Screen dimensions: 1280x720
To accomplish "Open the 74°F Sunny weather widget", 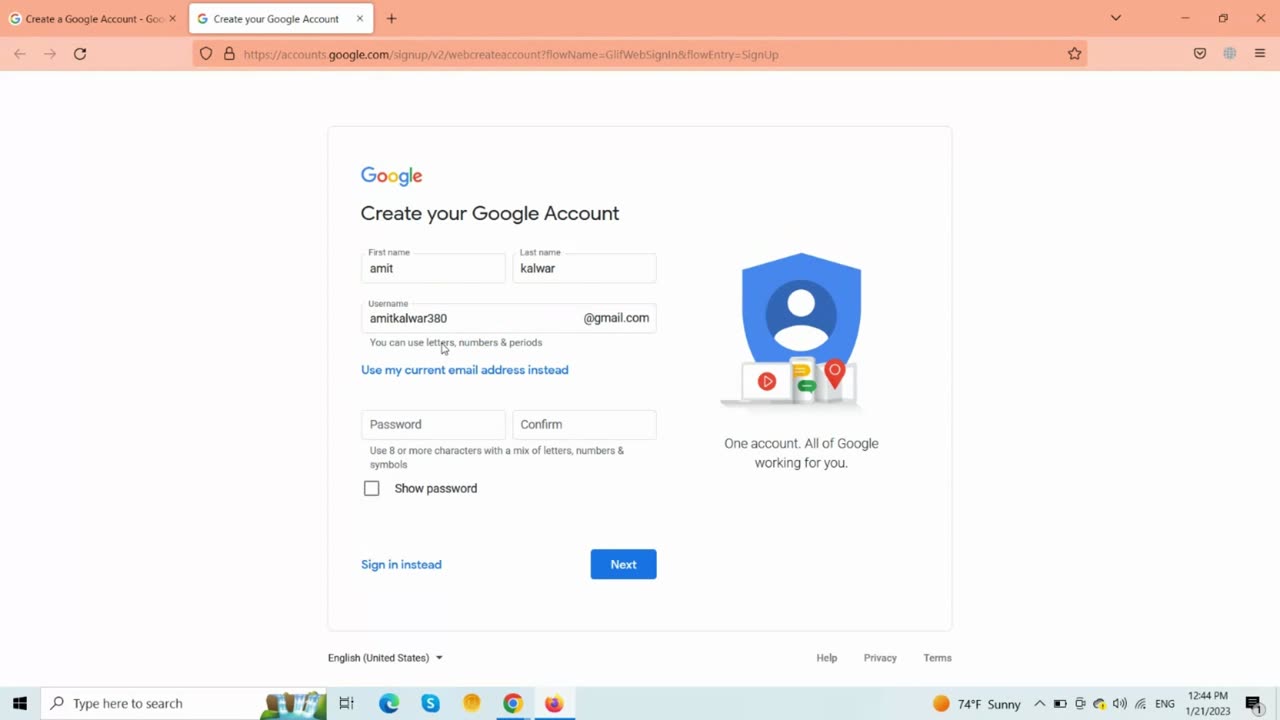I will click(x=976, y=704).
